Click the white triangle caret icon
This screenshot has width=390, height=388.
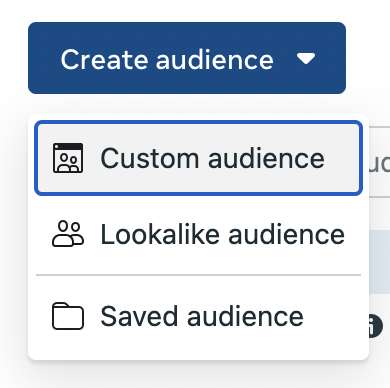[x=306, y=59]
